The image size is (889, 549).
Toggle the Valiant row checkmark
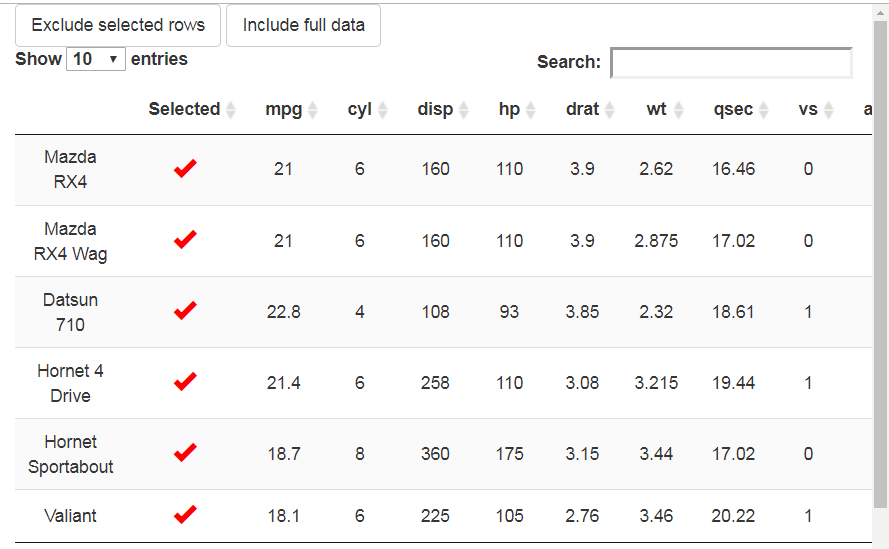coord(185,515)
